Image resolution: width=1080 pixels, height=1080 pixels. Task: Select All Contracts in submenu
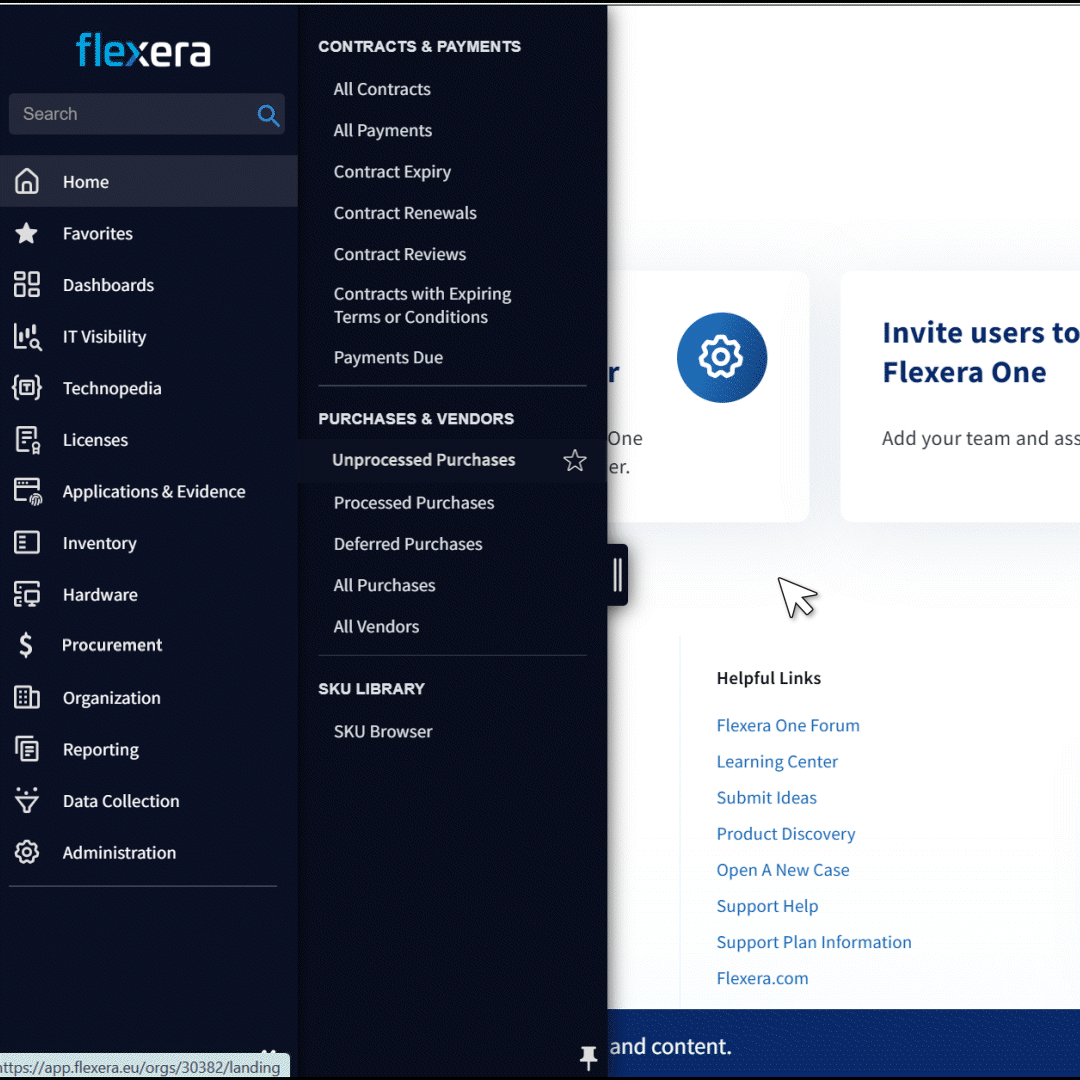382,89
